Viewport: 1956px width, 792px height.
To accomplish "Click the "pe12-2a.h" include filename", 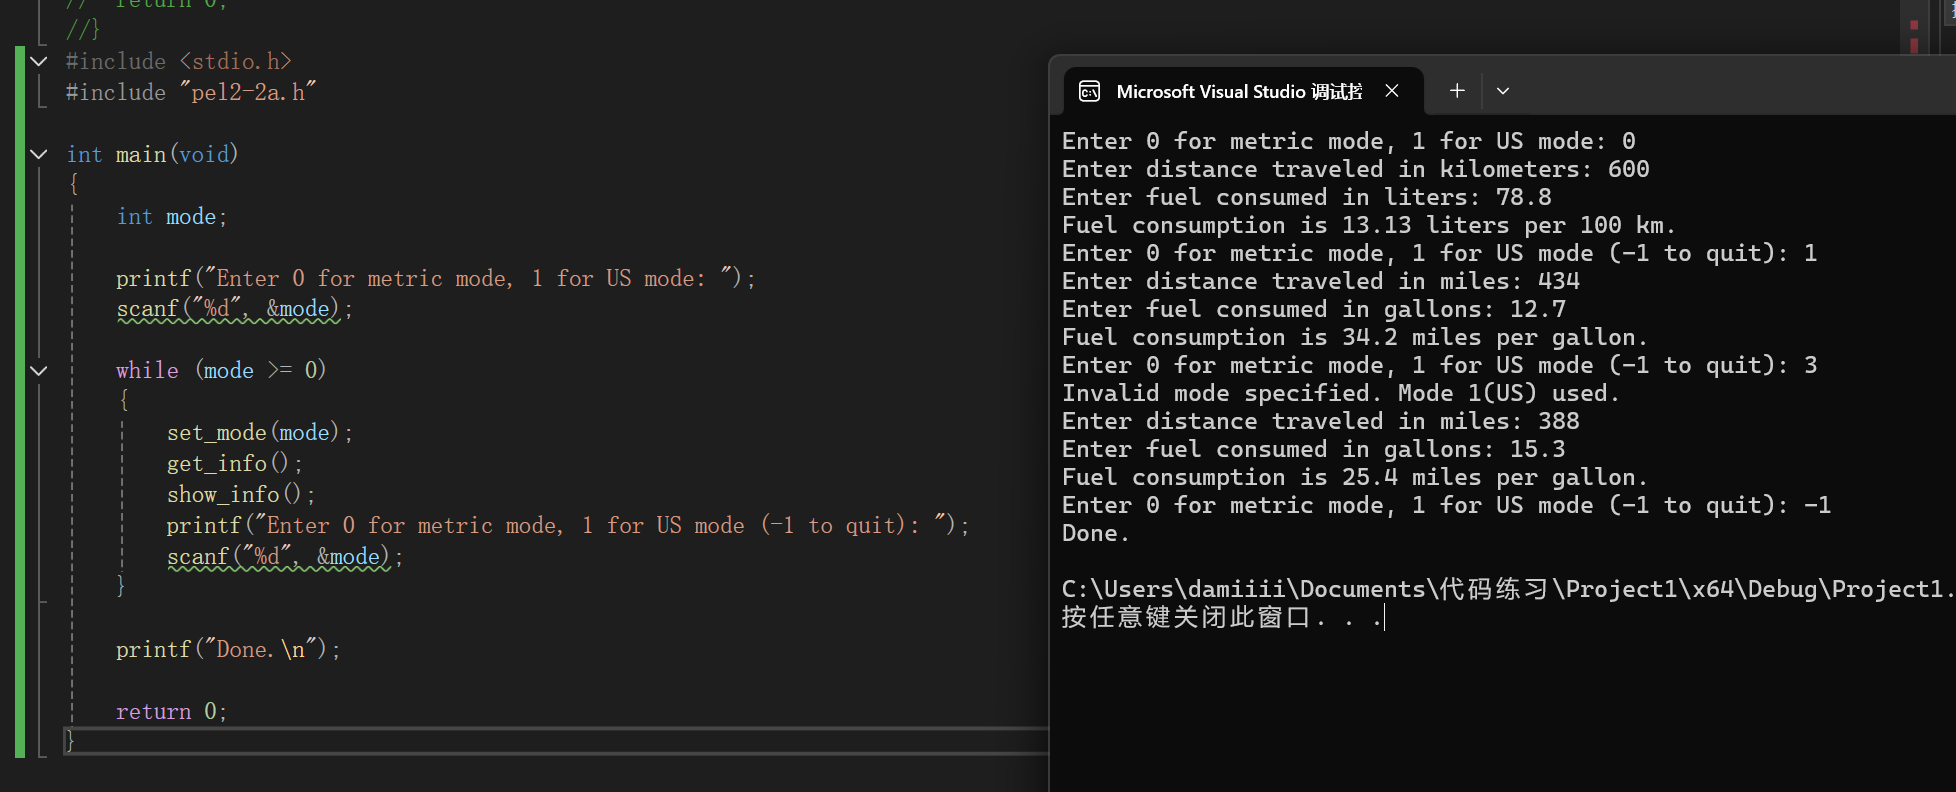I will tap(248, 93).
